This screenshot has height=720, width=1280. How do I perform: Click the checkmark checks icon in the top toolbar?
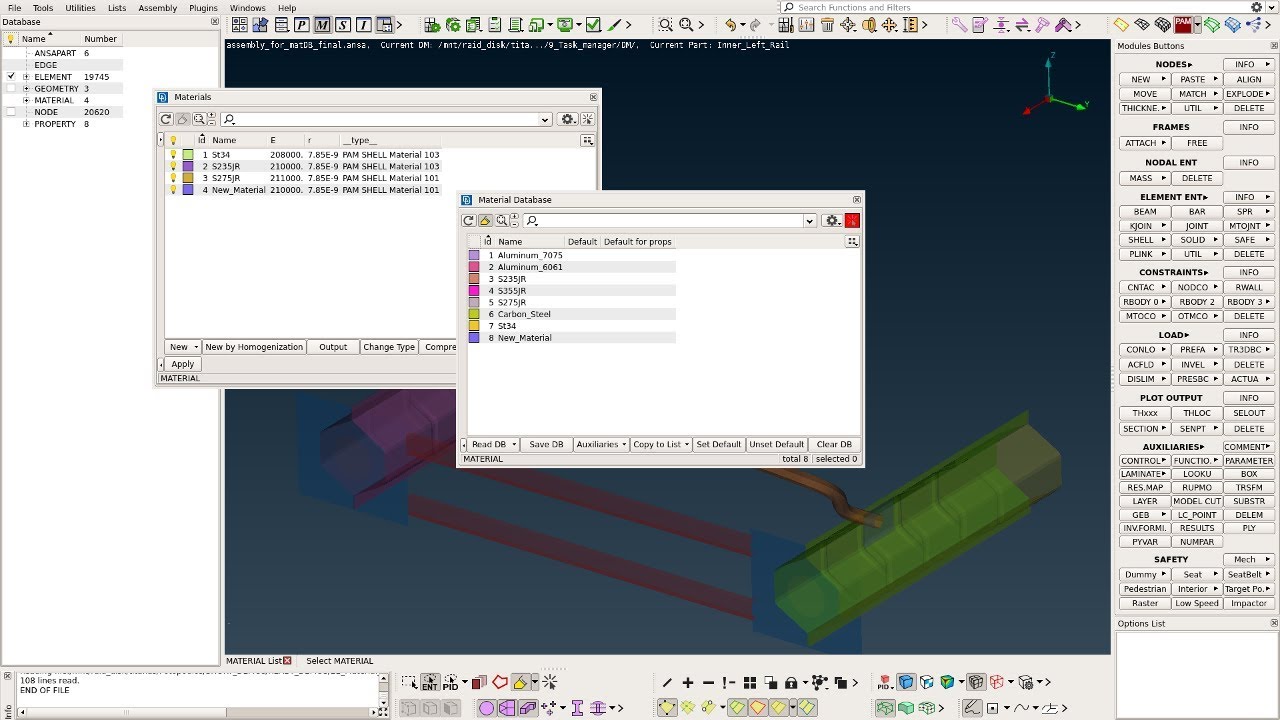(x=593, y=25)
